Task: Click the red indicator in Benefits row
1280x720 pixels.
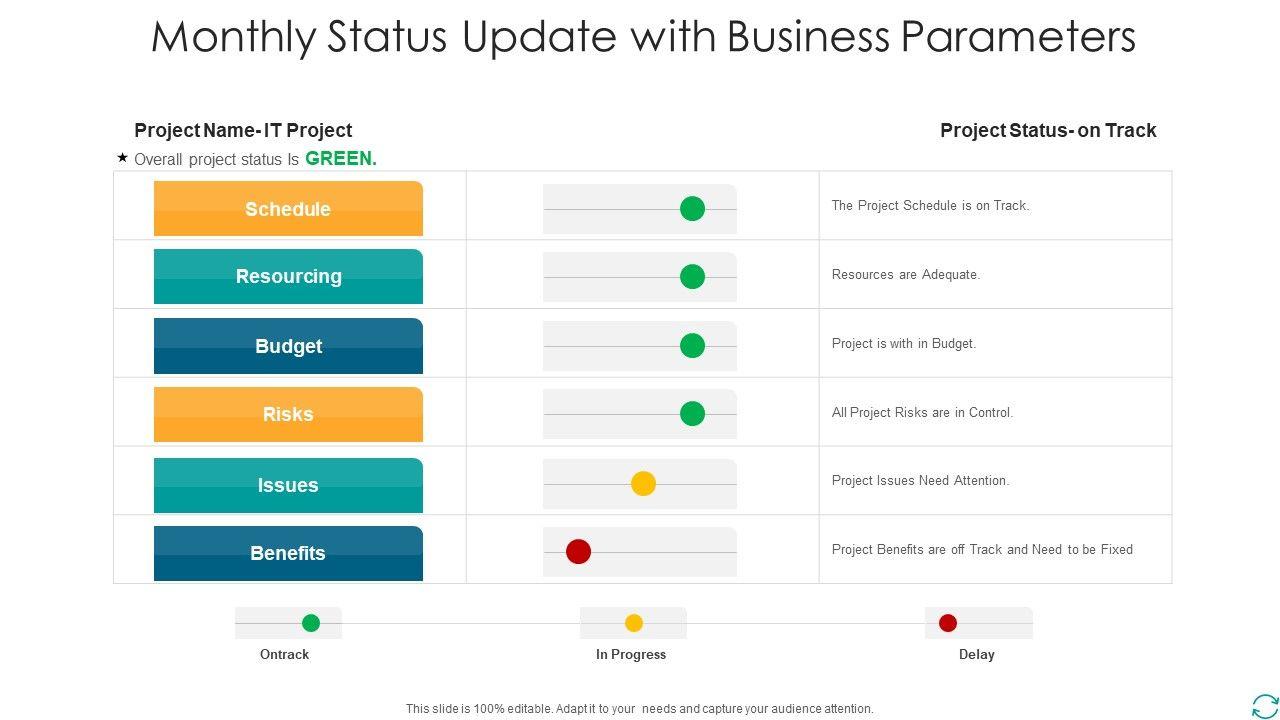Action: 578,552
